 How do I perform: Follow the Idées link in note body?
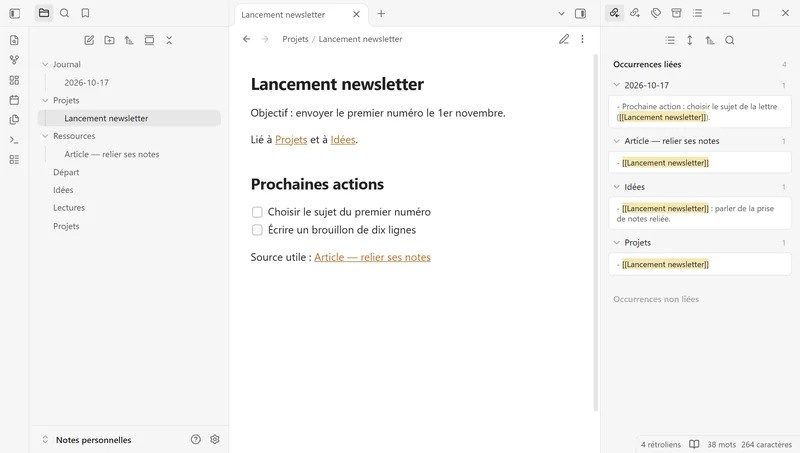coord(342,140)
